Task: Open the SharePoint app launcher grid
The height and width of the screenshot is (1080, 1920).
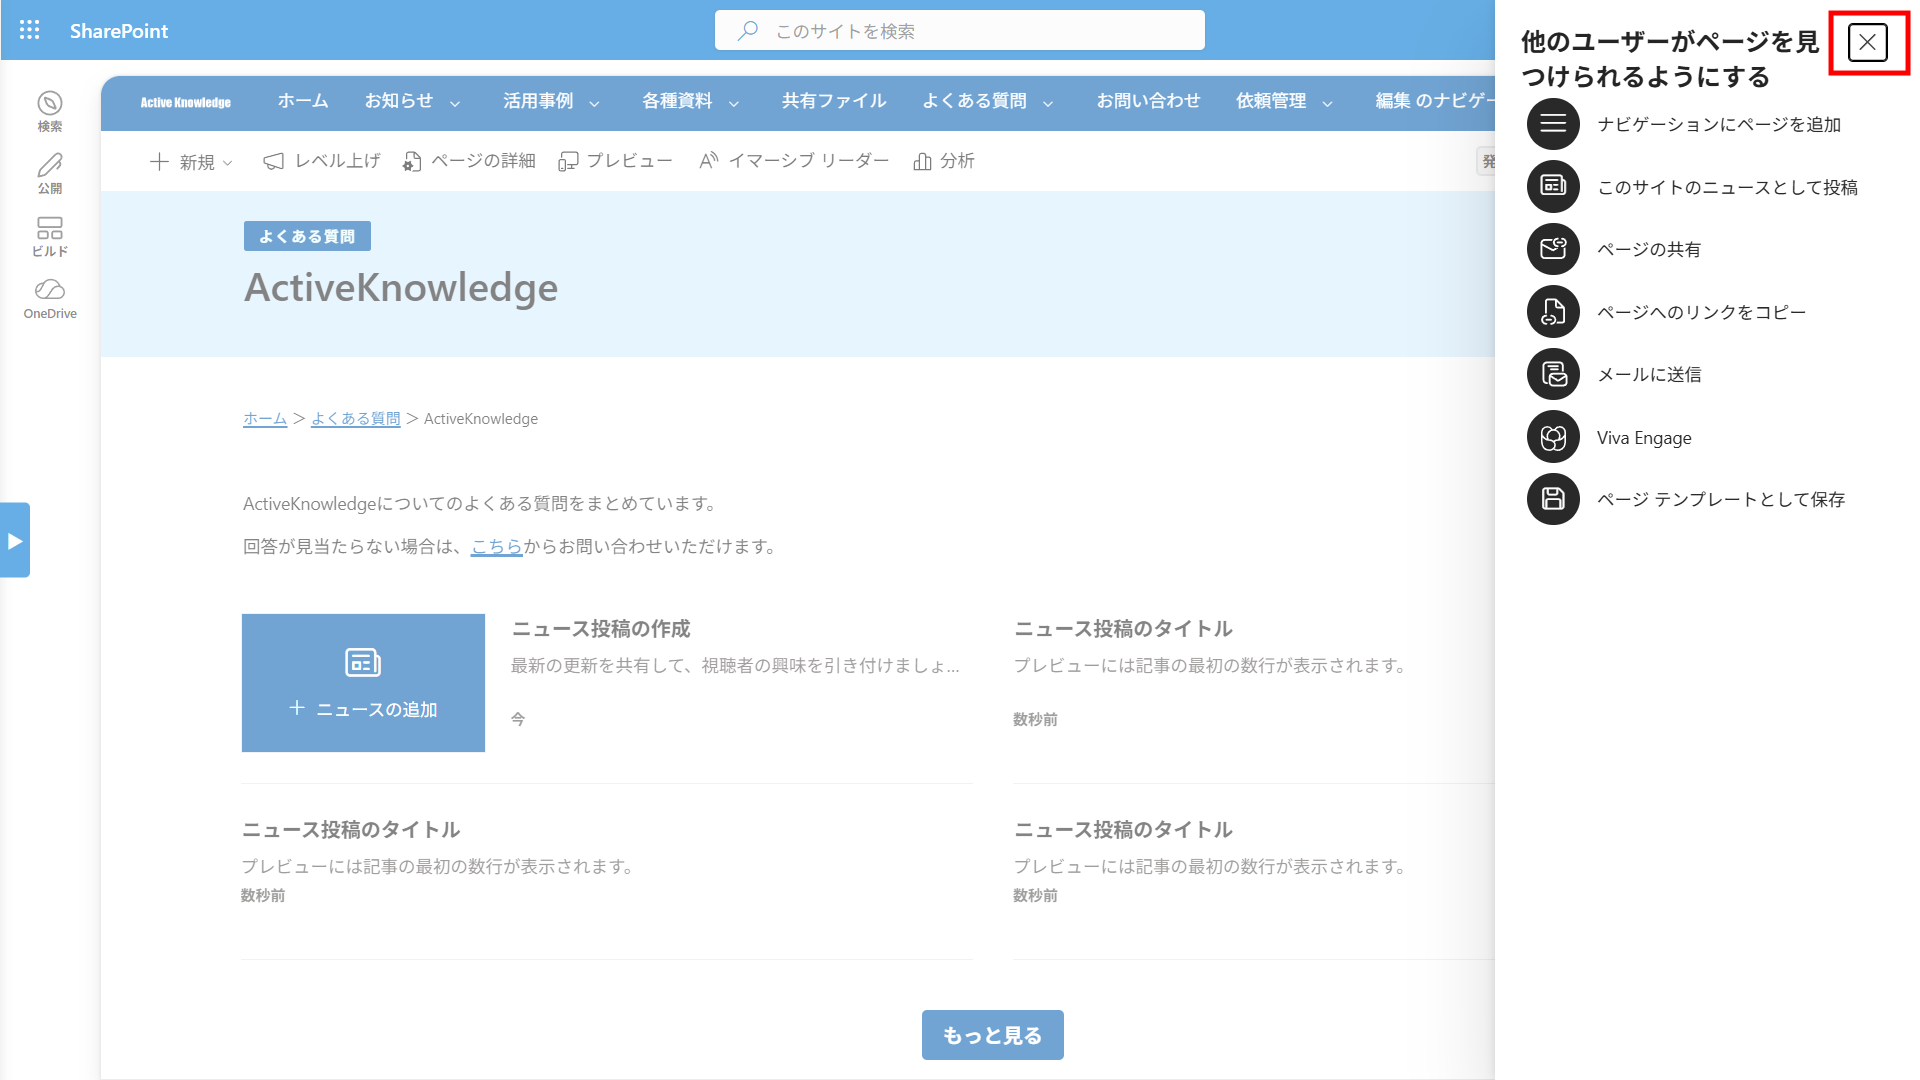Action: click(30, 30)
